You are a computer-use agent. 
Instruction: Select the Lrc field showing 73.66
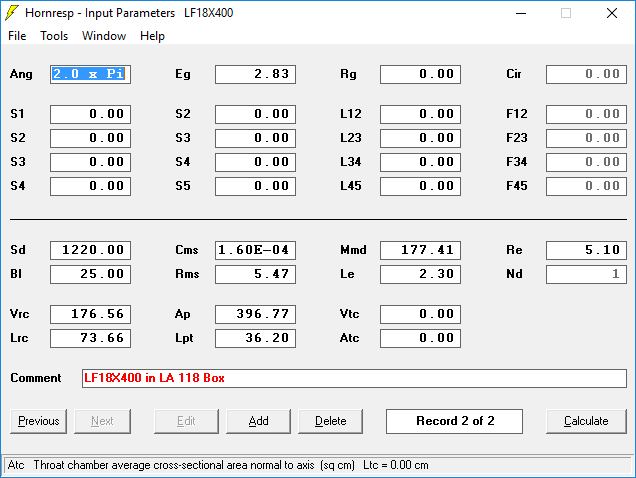click(x=90, y=338)
